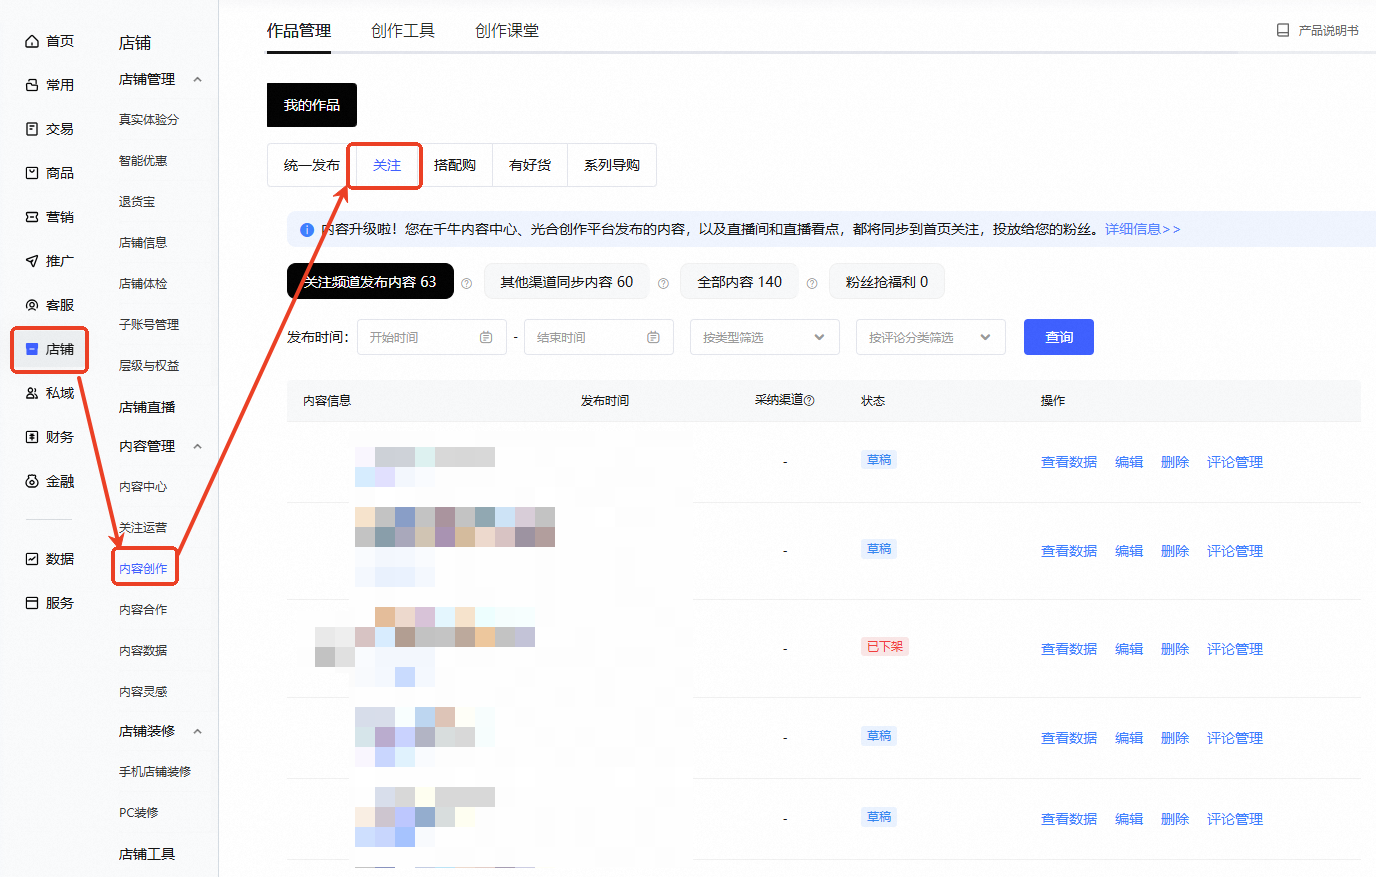The image size is (1376, 877).
Task: Open 客服 section in sidebar
Action: (x=49, y=305)
